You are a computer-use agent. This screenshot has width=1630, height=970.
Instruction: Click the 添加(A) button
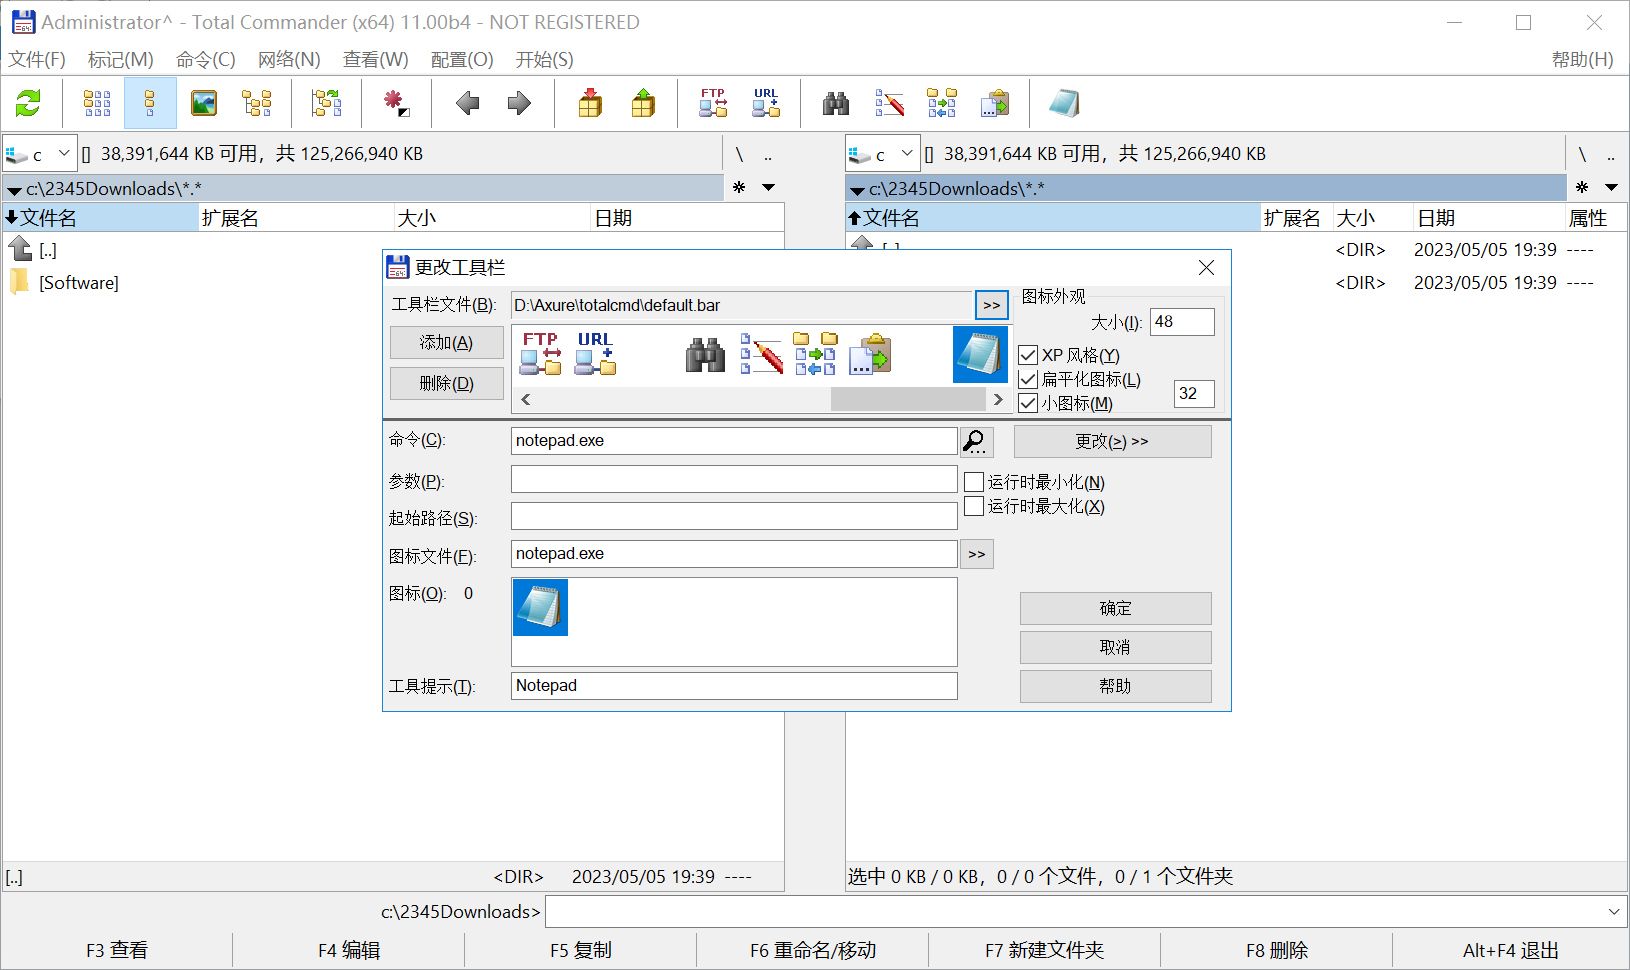coord(446,343)
